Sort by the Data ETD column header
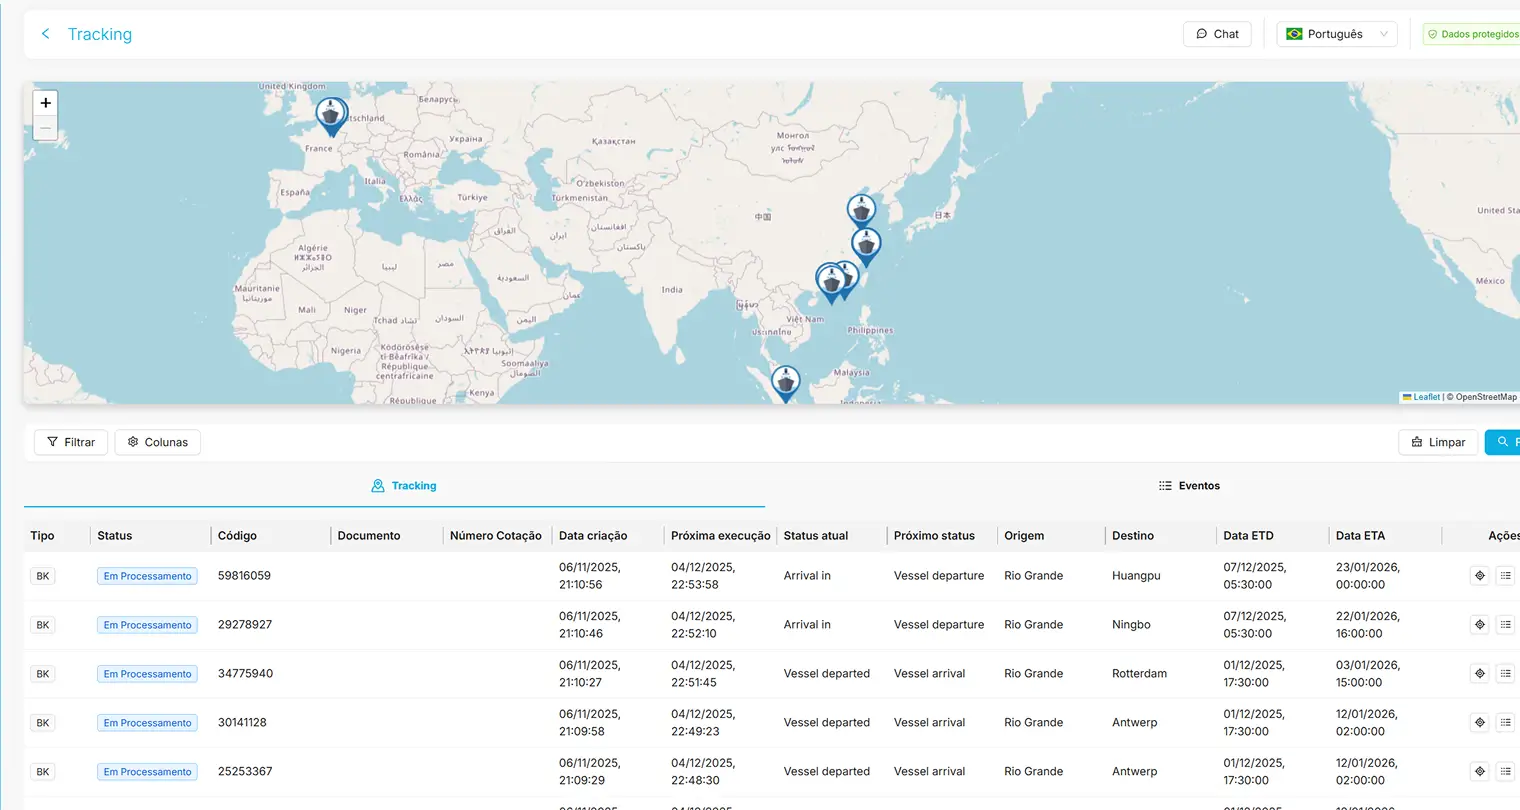 [1248, 536]
